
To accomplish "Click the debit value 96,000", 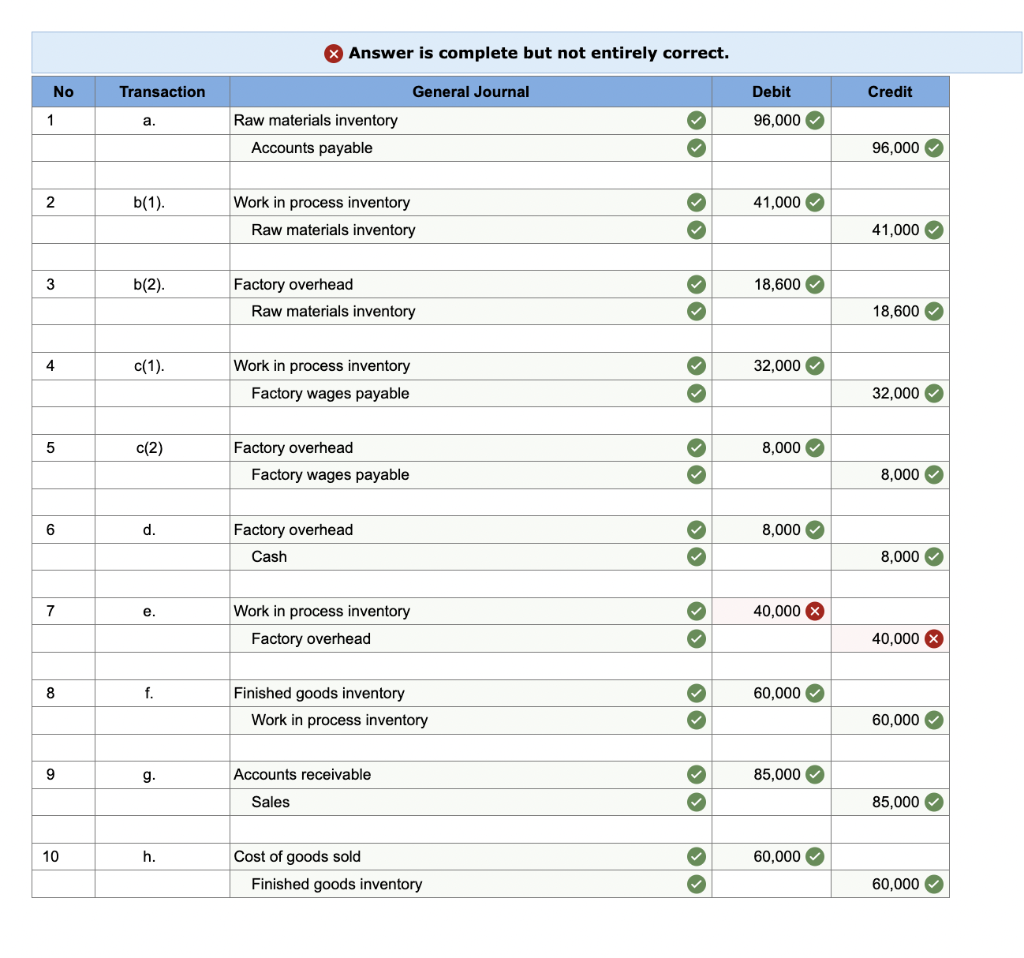I will pos(776,120).
